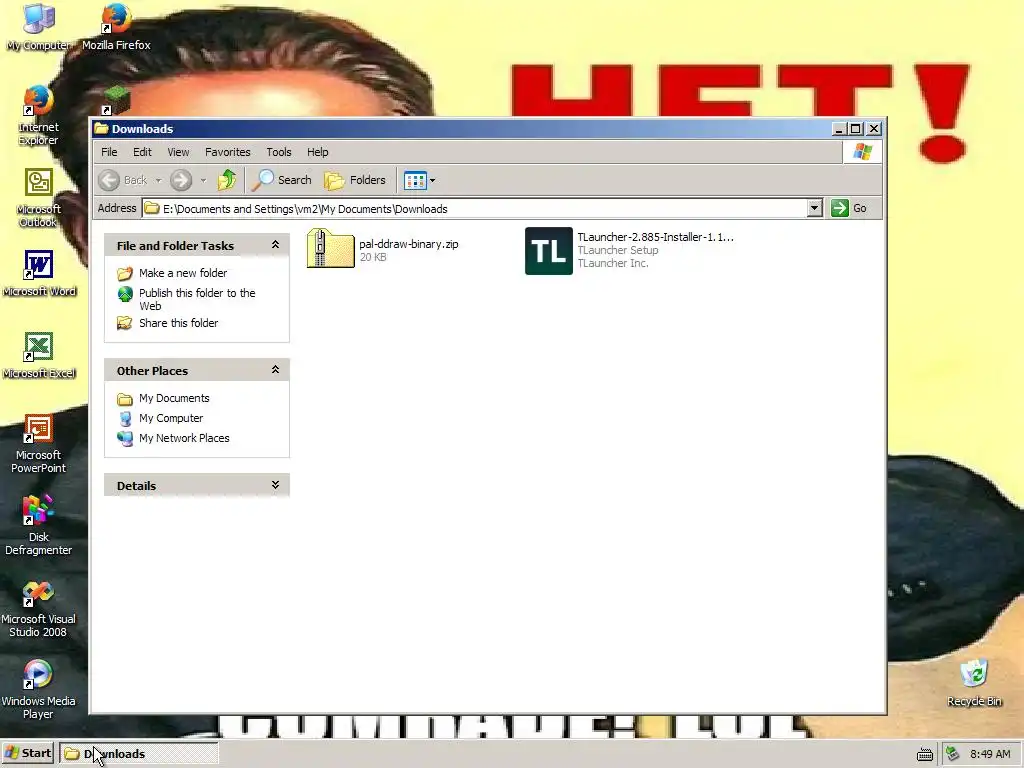Open the Search pane

283,180
